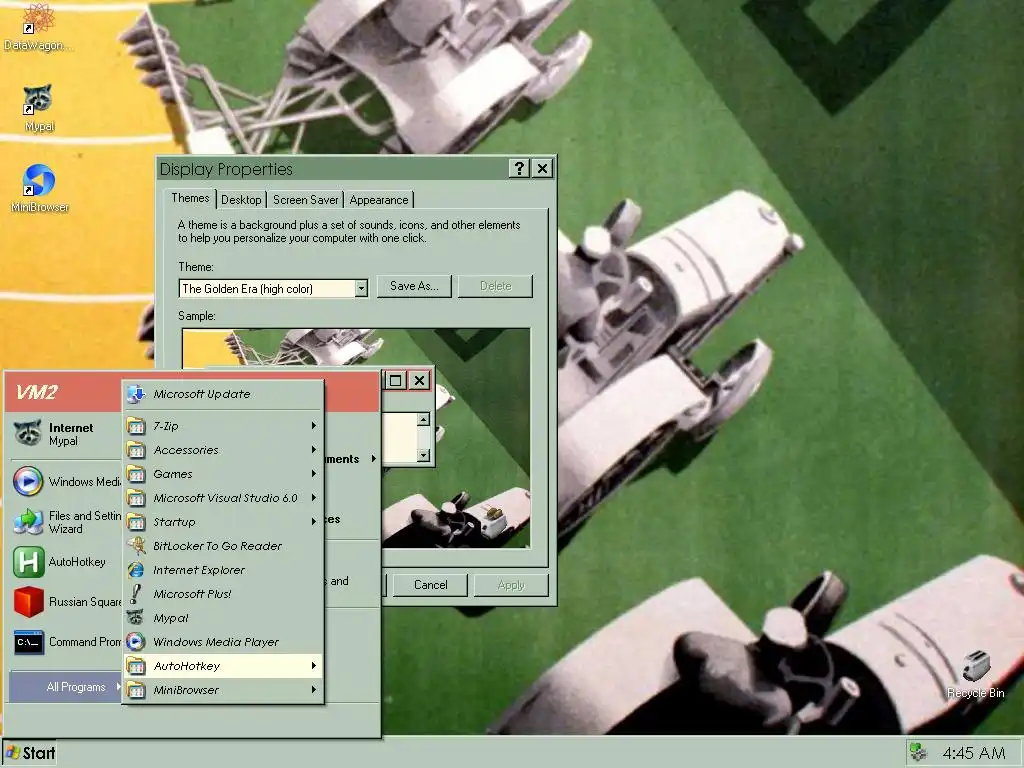Switch to the Themes tab
Image resolution: width=1024 pixels, height=768 pixels.
point(190,199)
